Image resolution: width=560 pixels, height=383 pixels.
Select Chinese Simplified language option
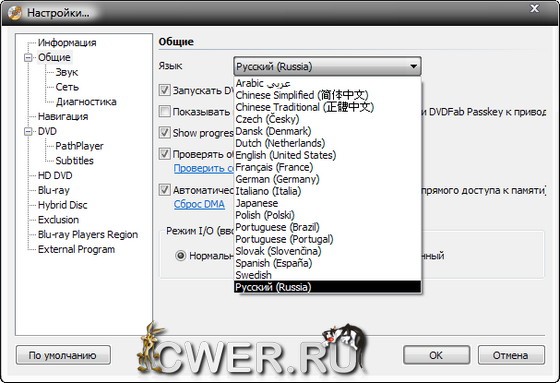point(327,95)
